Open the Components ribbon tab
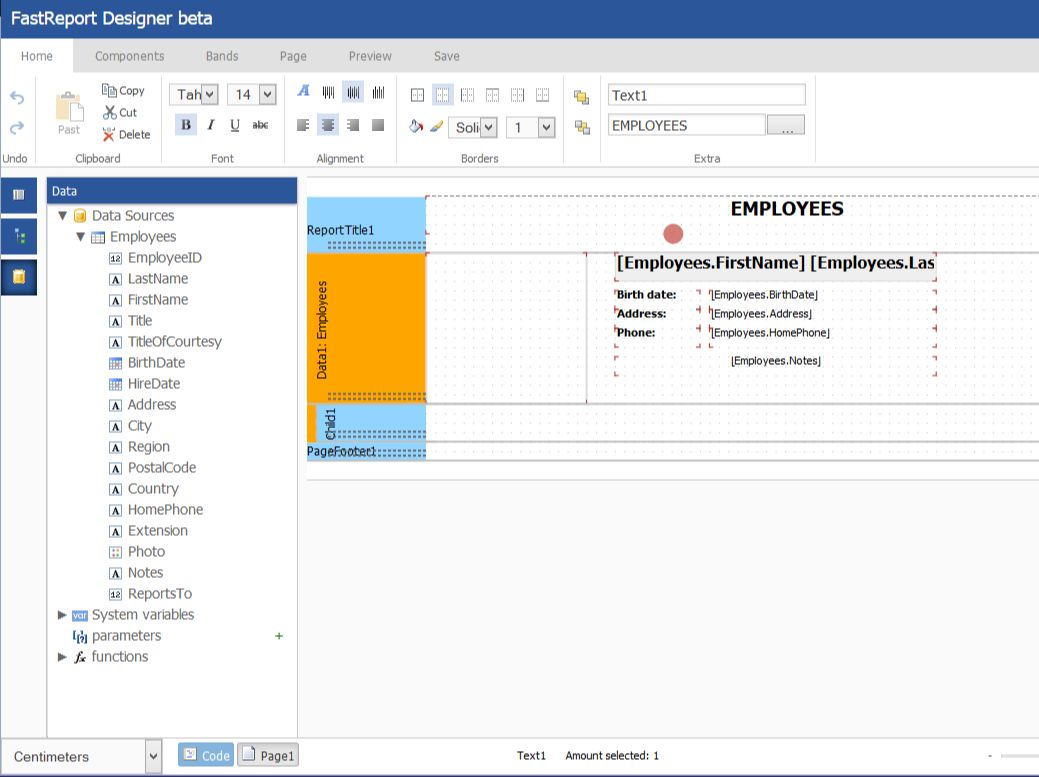The width and height of the screenshot is (1039, 777). (x=129, y=56)
